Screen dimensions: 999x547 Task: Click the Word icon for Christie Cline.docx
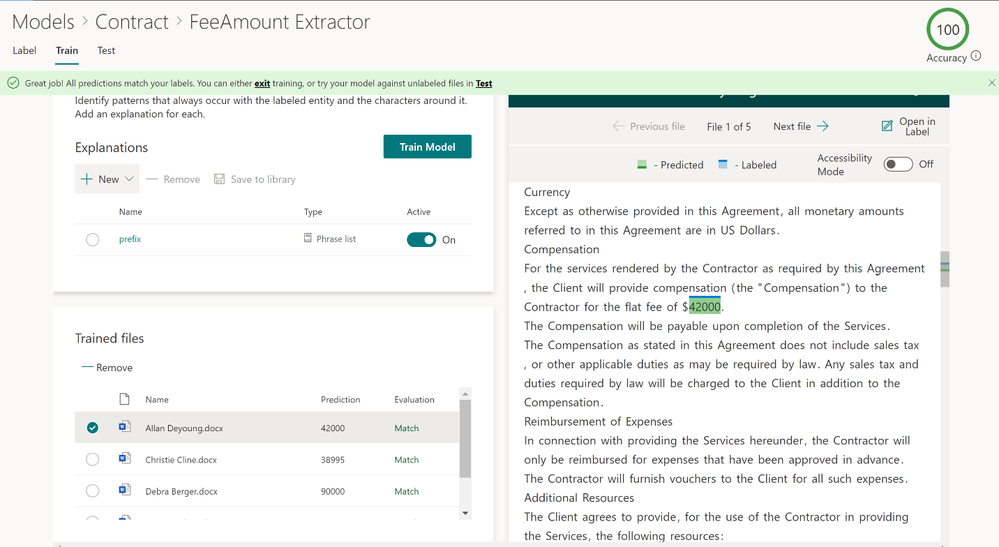(x=125, y=458)
